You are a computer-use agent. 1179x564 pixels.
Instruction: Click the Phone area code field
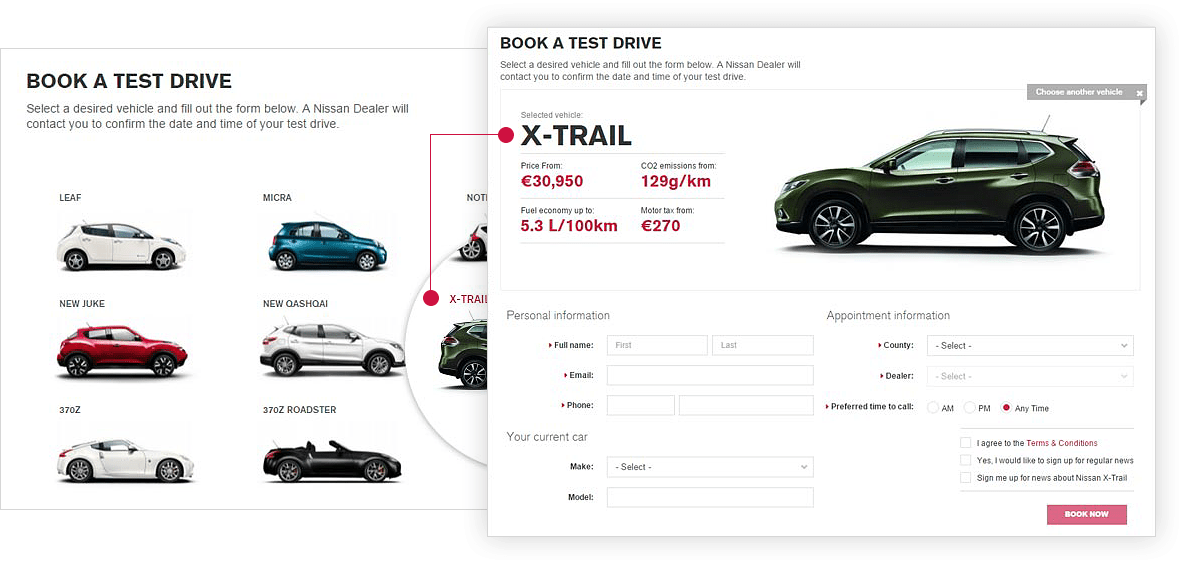641,405
